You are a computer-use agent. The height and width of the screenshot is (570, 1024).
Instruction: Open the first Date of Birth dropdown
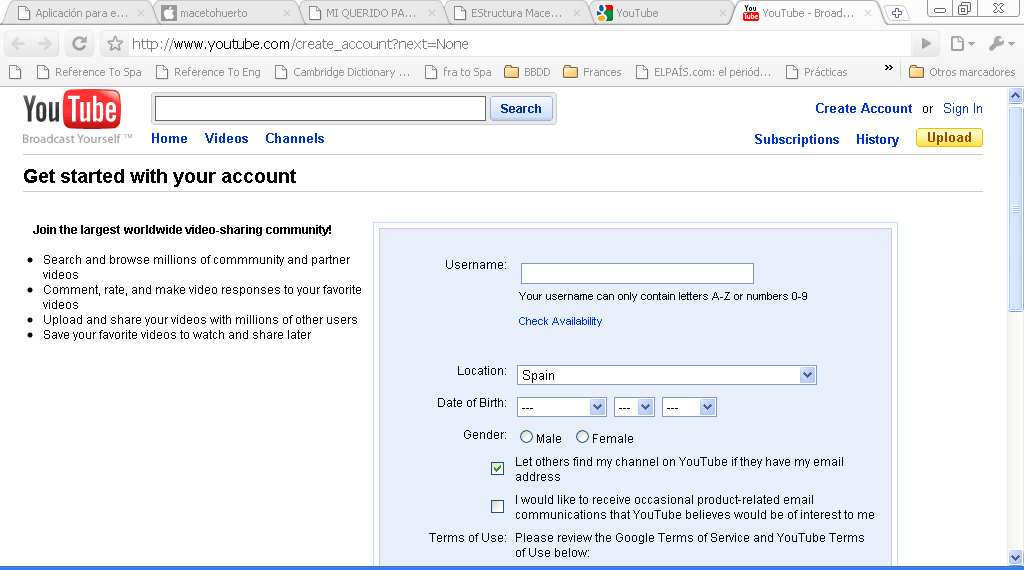coord(562,407)
